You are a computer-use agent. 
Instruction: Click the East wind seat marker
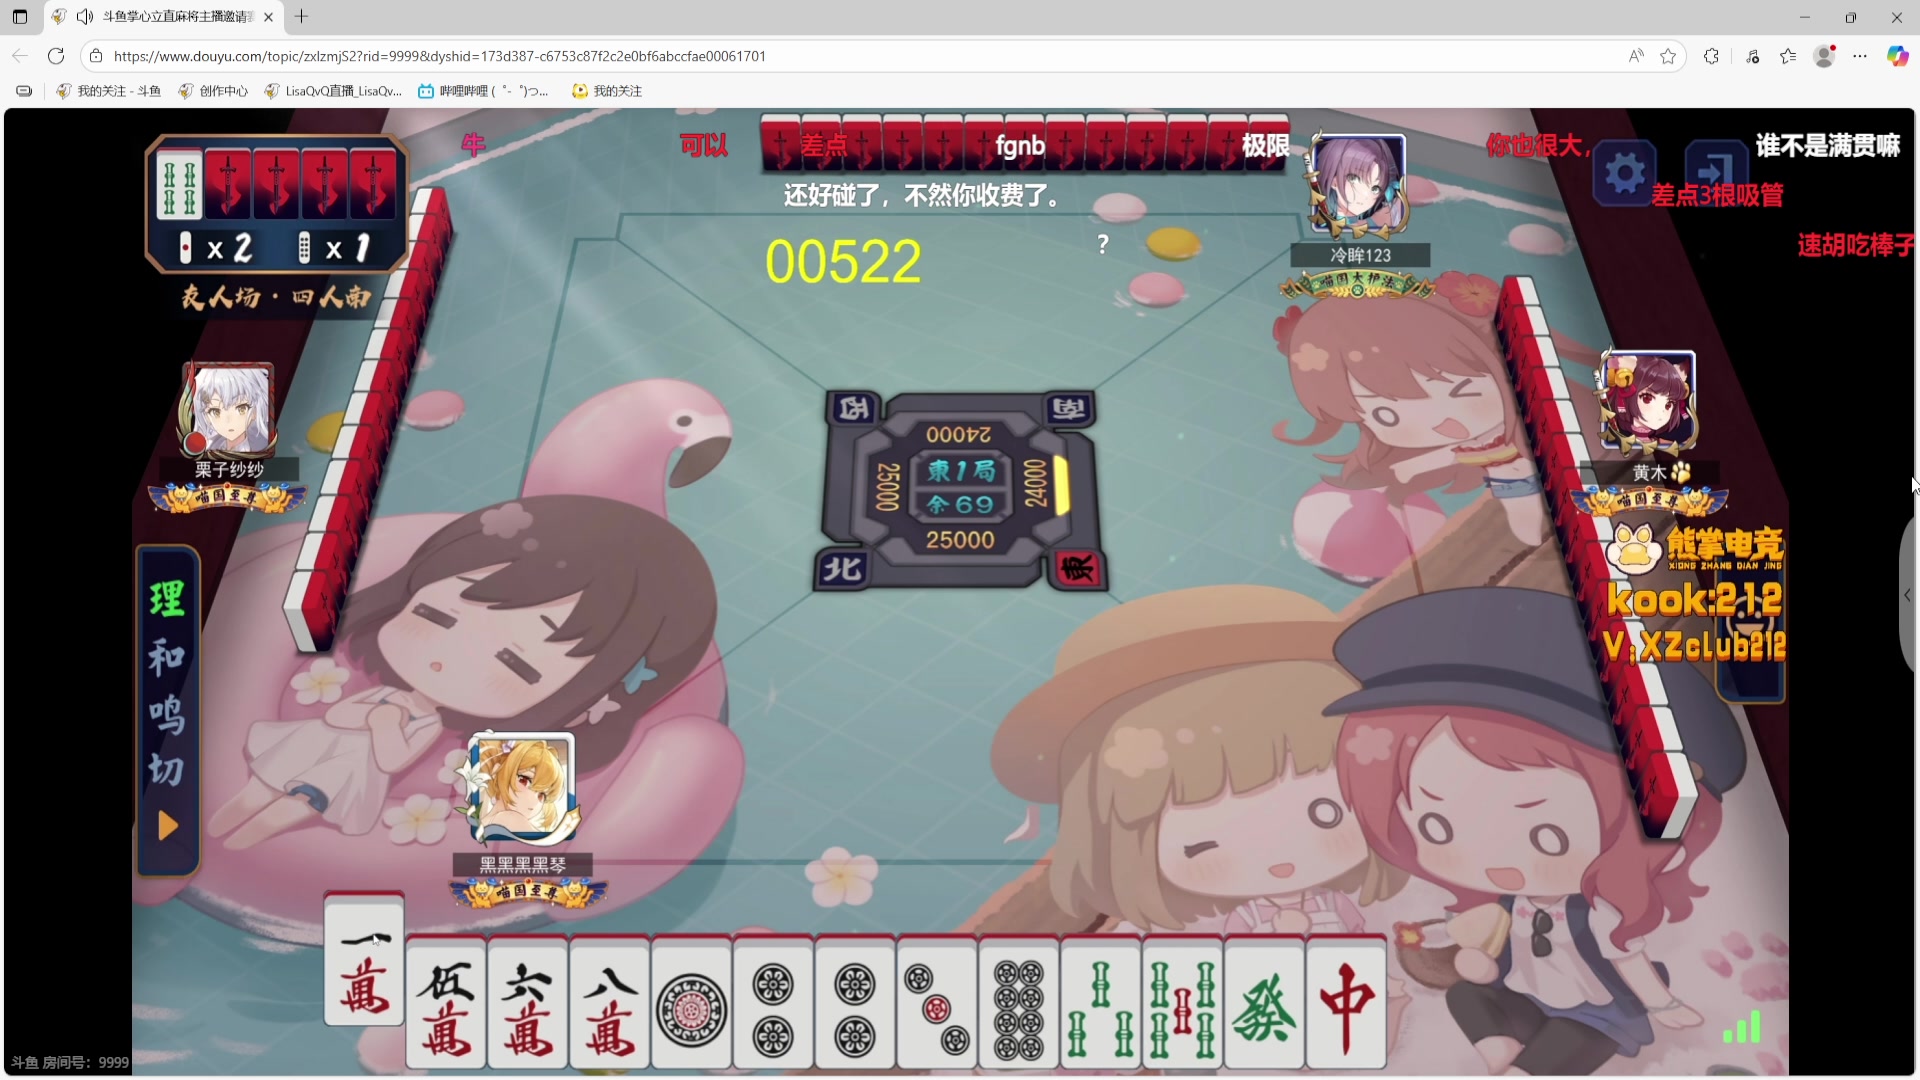click(1077, 568)
